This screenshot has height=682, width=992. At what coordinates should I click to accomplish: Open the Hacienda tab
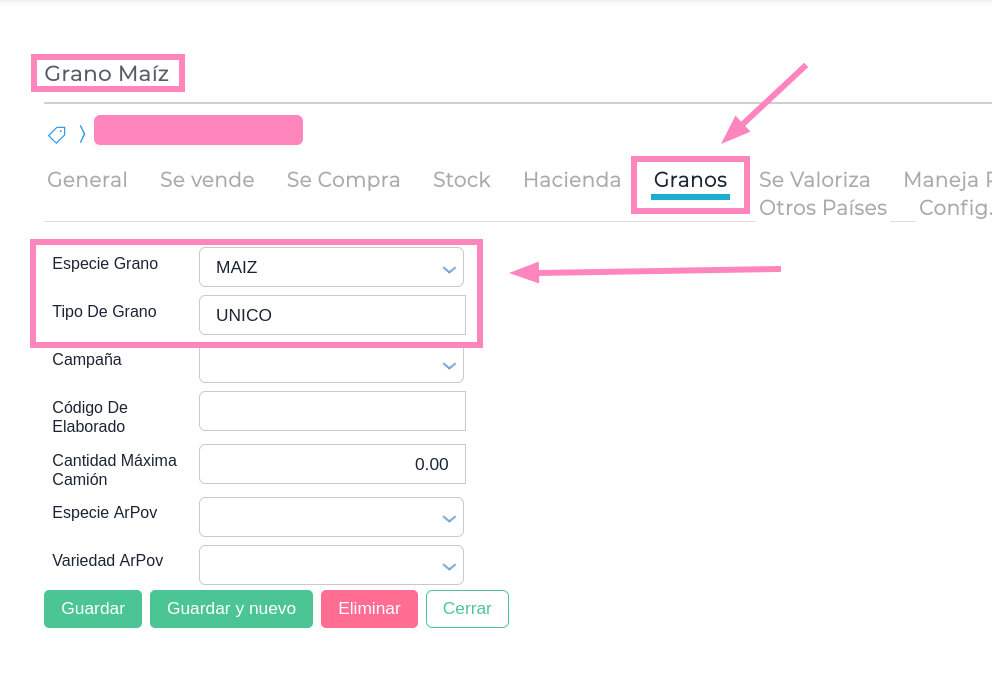[572, 180]
